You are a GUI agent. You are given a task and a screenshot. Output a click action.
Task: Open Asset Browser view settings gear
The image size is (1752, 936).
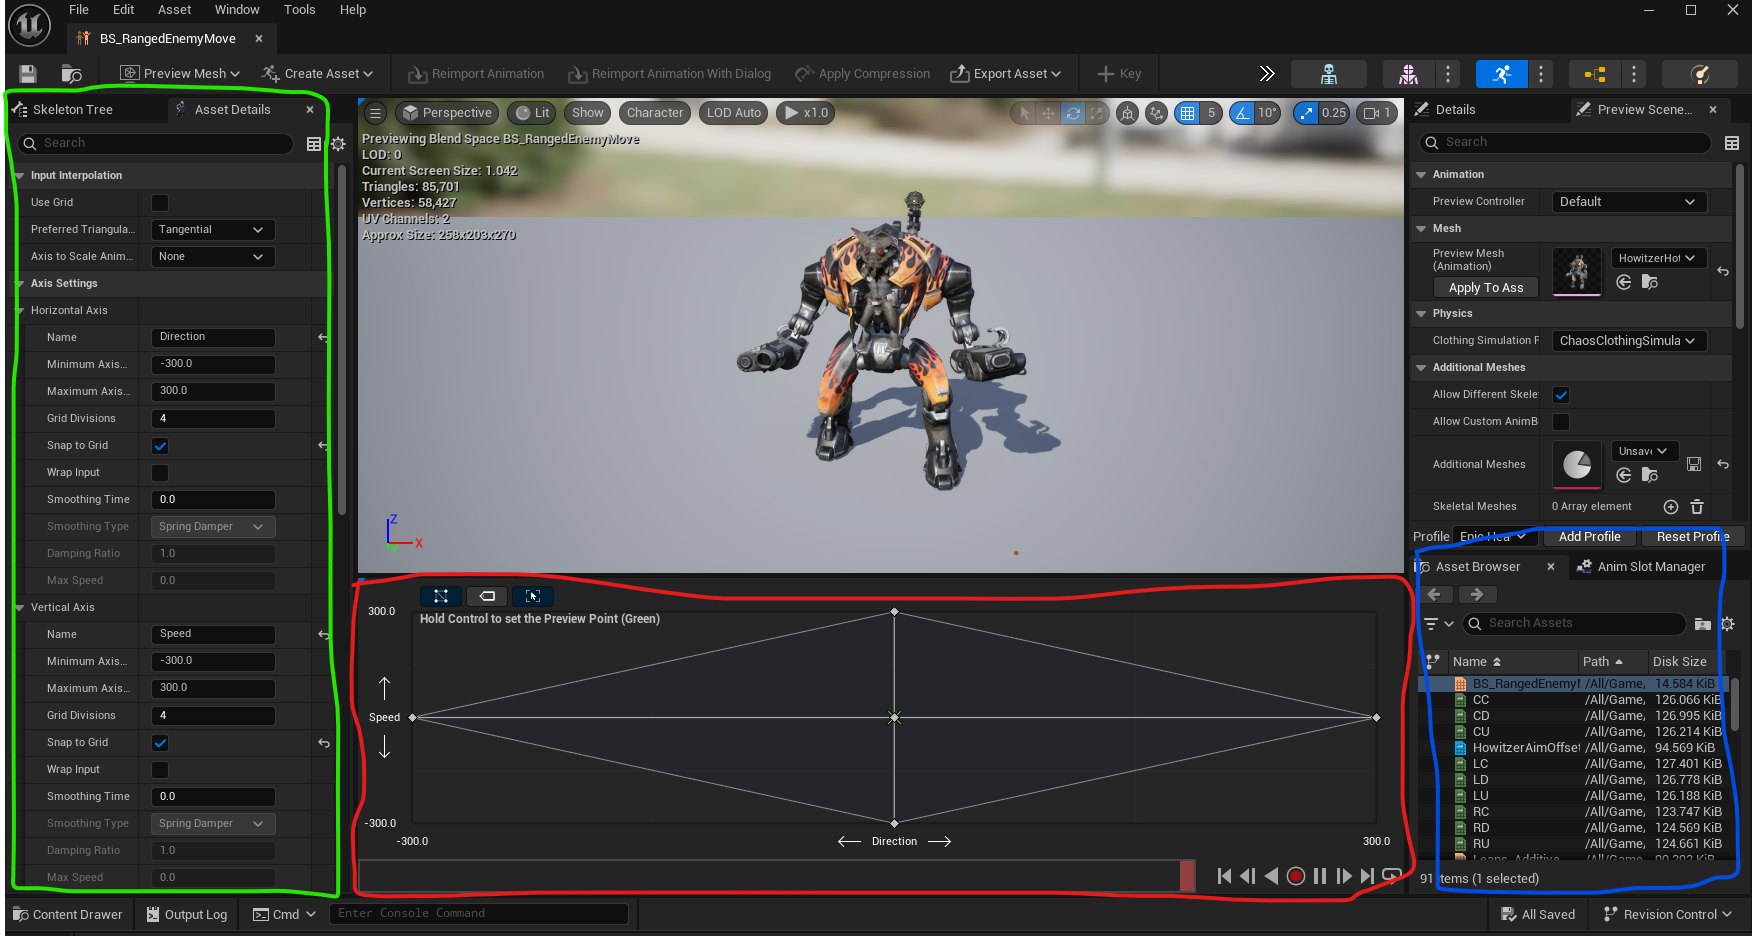coord(1727,624)
